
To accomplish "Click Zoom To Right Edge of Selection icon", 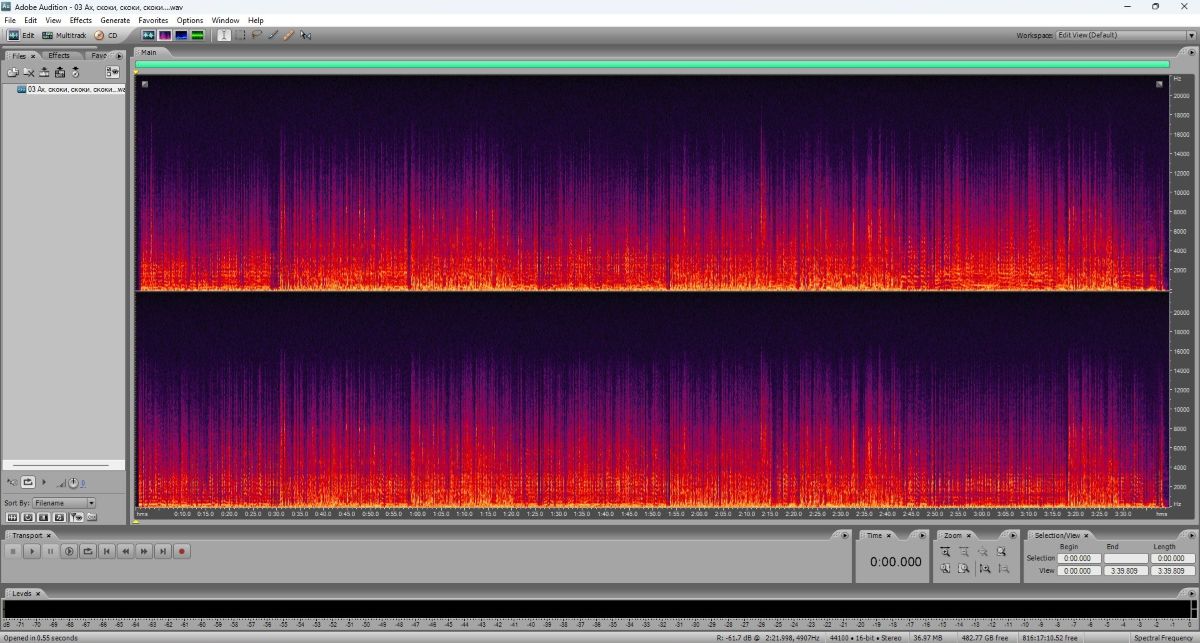I will pos(963,568).
